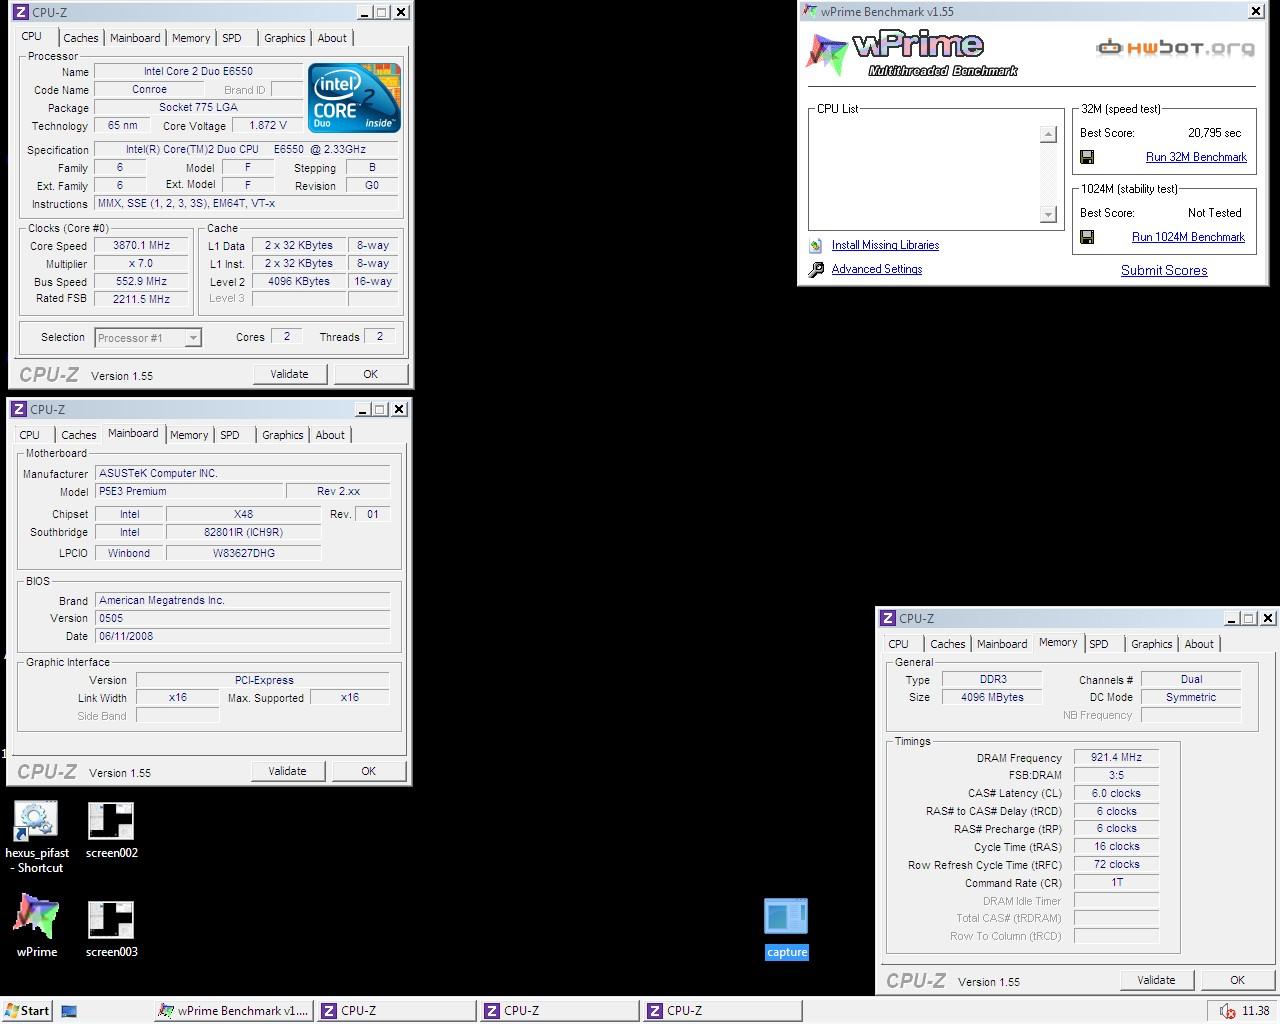Click the CPU-Z title icon in the Mainboard window

[18, 409]
